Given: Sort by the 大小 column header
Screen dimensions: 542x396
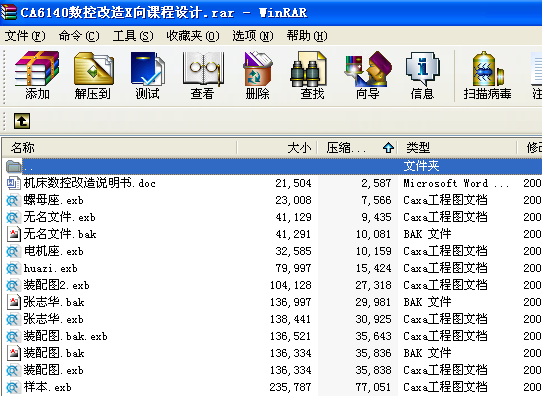Looking at the screenshot, I should coord(277,148).
